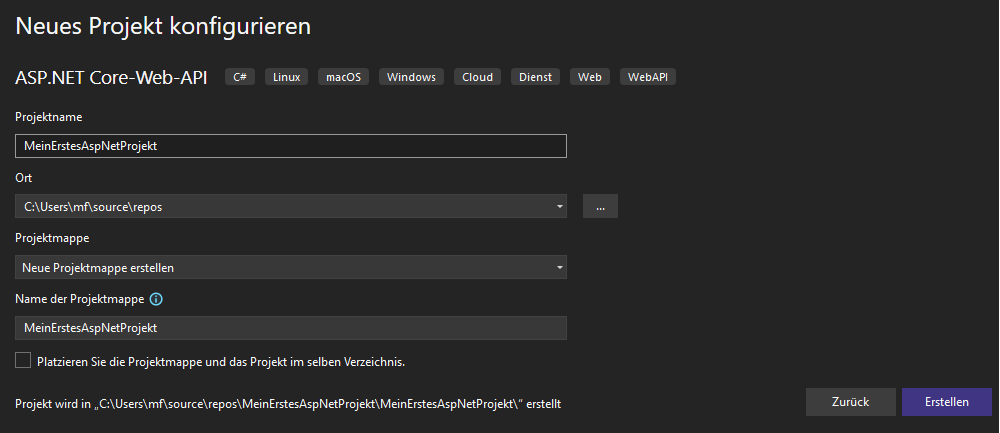
Task: Click the 'Projekt wird in' path text
Action: tap(288, 404)
